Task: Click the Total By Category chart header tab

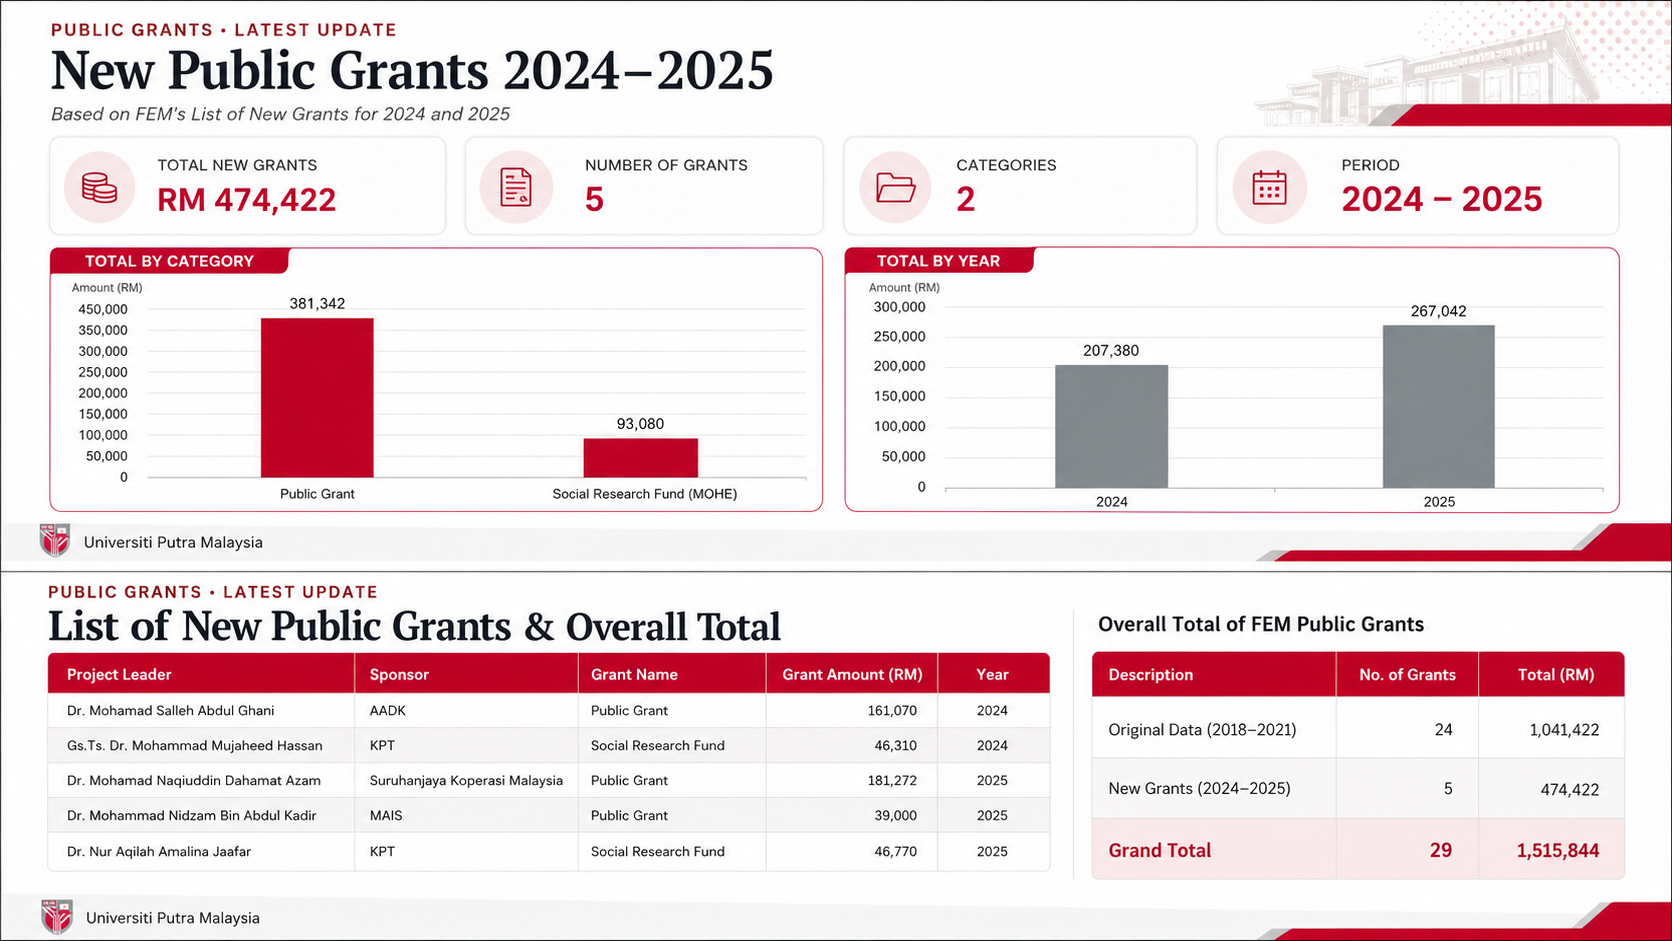Action: point(169,261)
